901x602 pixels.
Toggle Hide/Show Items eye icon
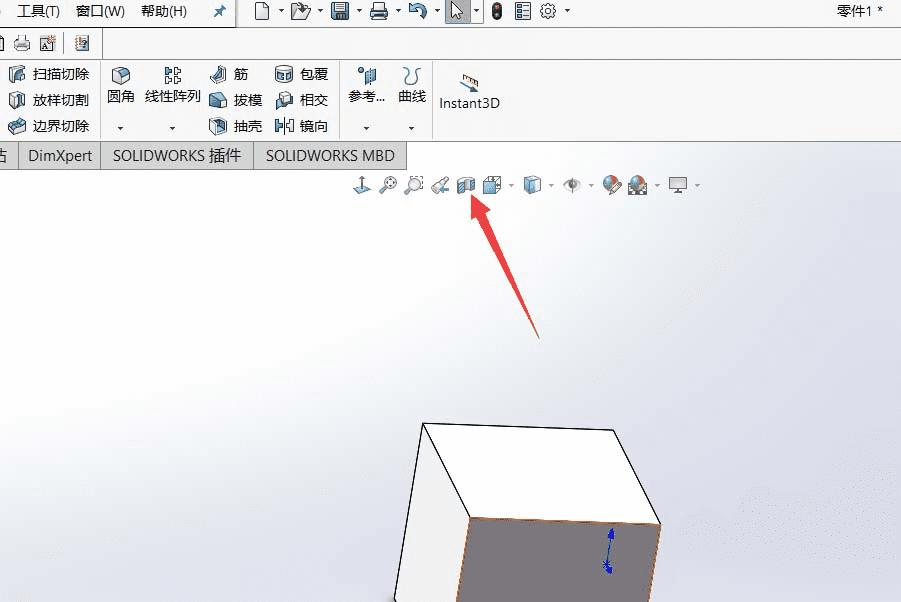click(x=572, y=185)
